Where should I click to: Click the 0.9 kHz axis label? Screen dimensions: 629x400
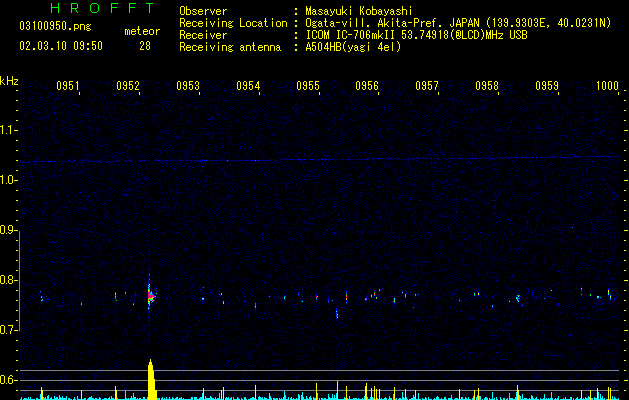(x=8, y=230)
